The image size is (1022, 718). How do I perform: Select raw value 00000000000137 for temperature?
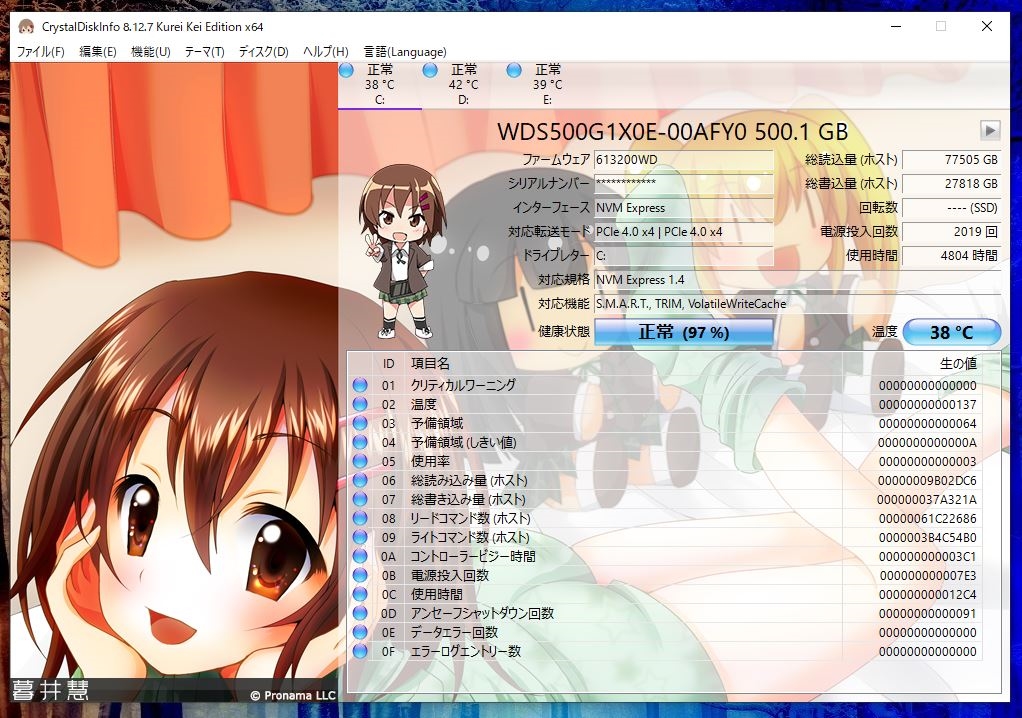click(927, 405)
